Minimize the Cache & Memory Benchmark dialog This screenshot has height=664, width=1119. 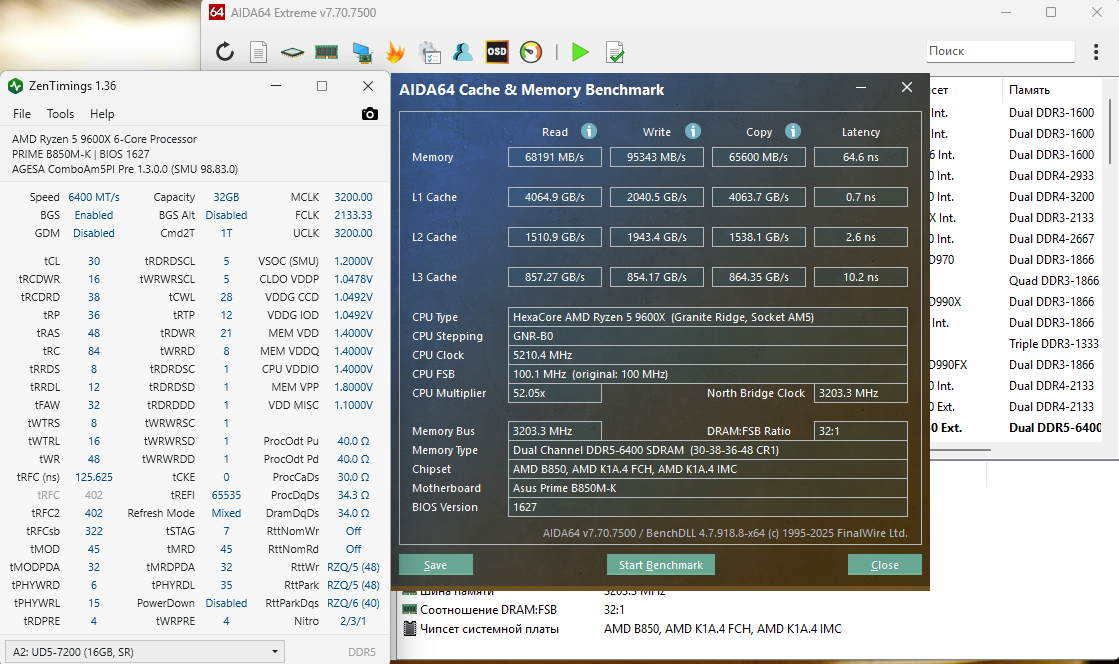(x=861, y=88)
